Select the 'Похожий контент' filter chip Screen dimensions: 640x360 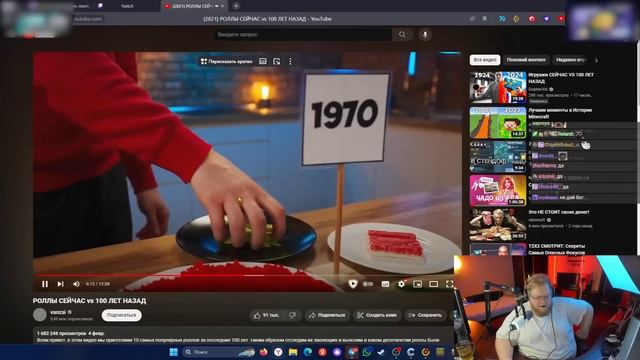[526, 60]
